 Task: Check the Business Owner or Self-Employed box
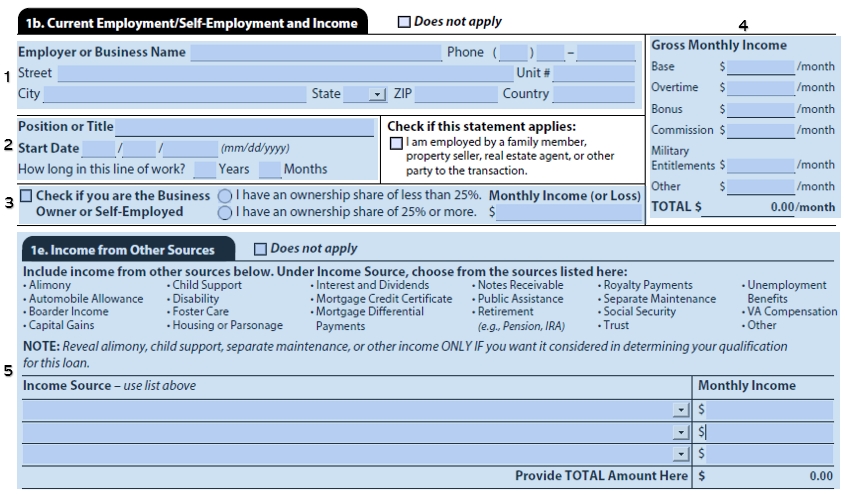26,196
